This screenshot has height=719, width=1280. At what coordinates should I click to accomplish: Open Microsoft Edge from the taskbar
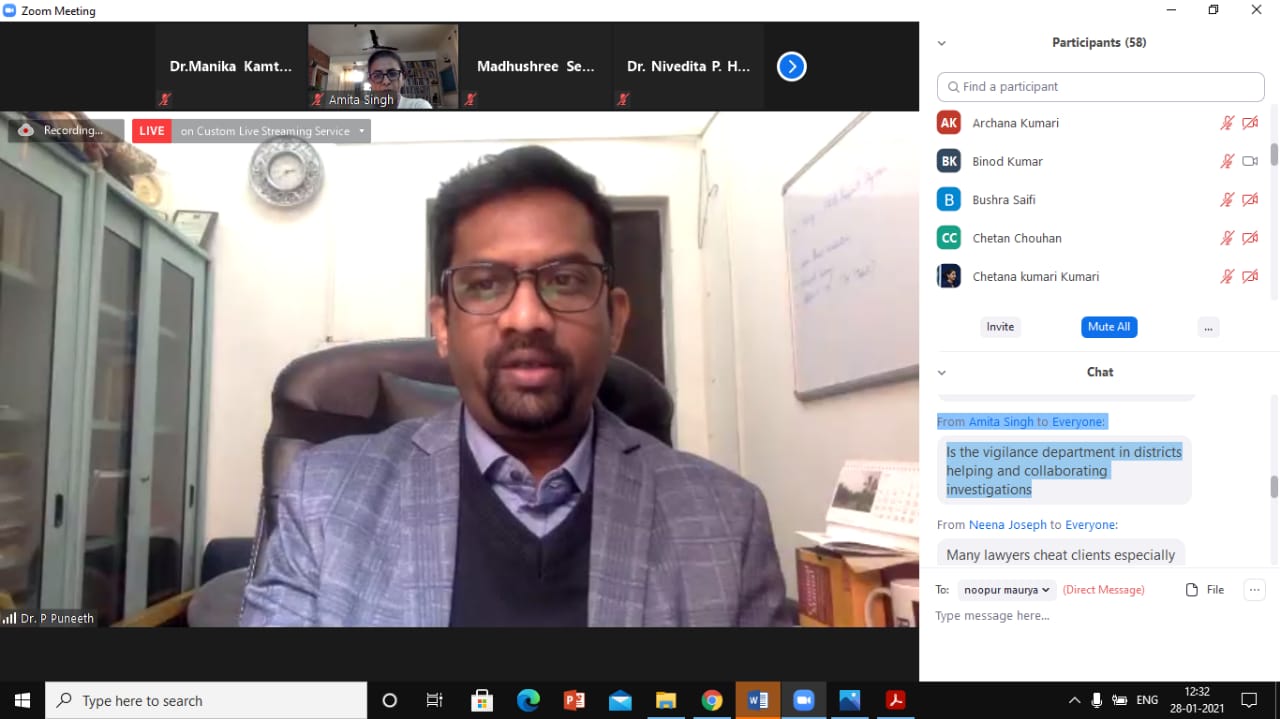[x=528, y=700]
